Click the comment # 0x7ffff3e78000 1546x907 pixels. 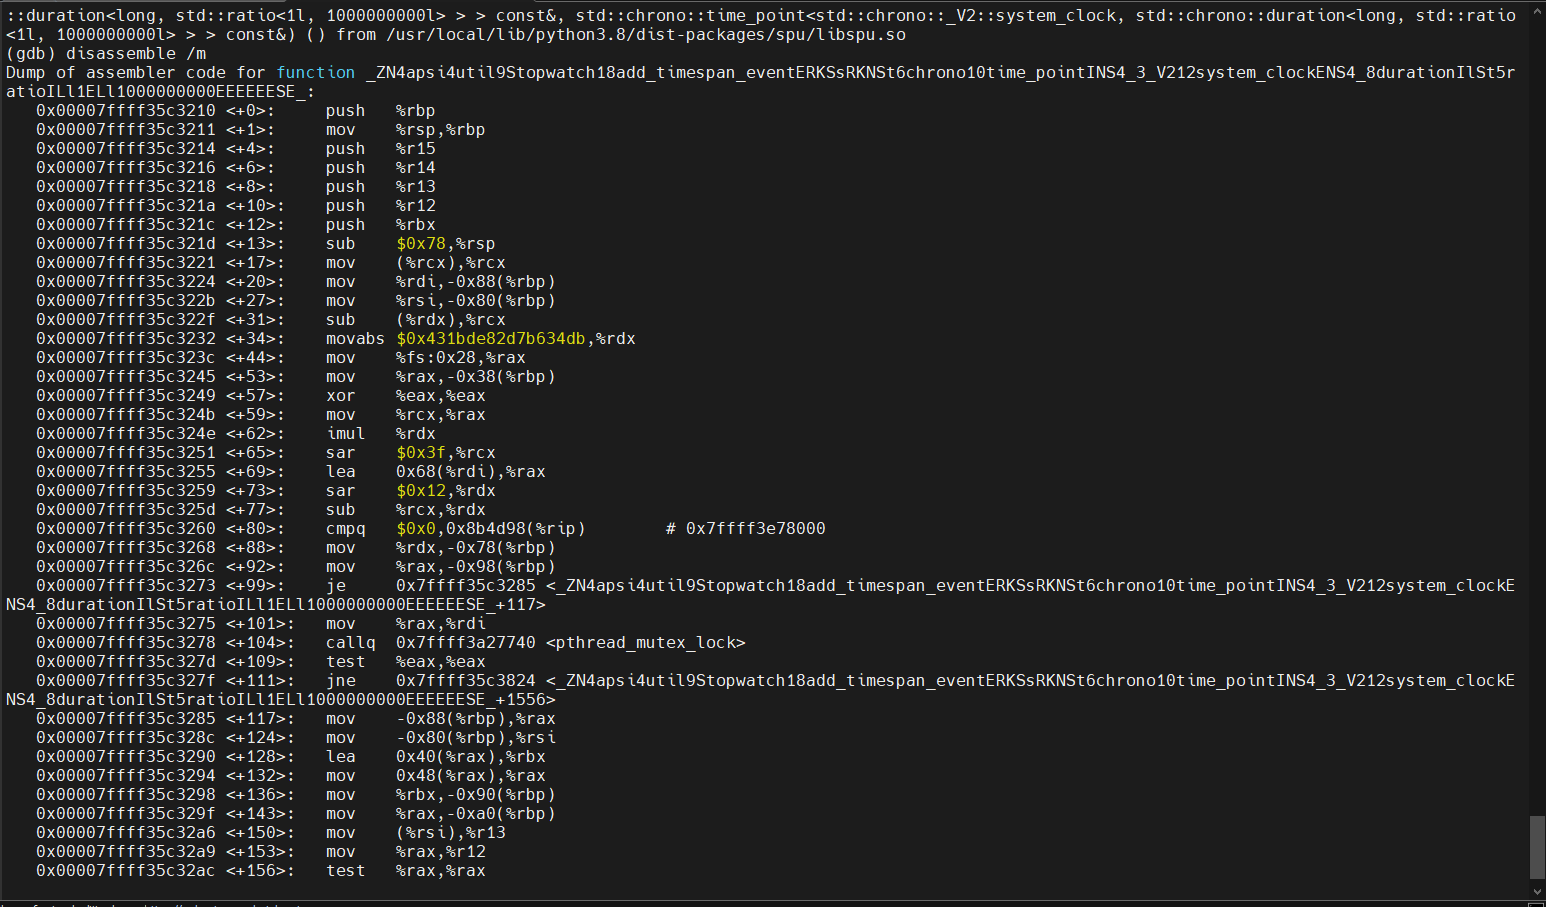[x=745, y=528]
